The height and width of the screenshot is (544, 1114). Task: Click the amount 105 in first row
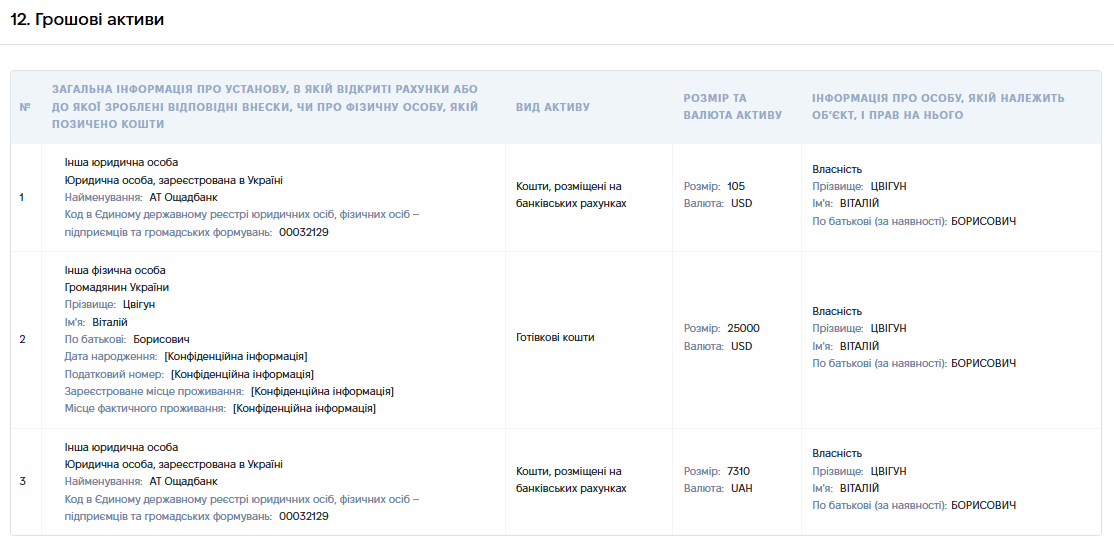[x=736, y=186]
